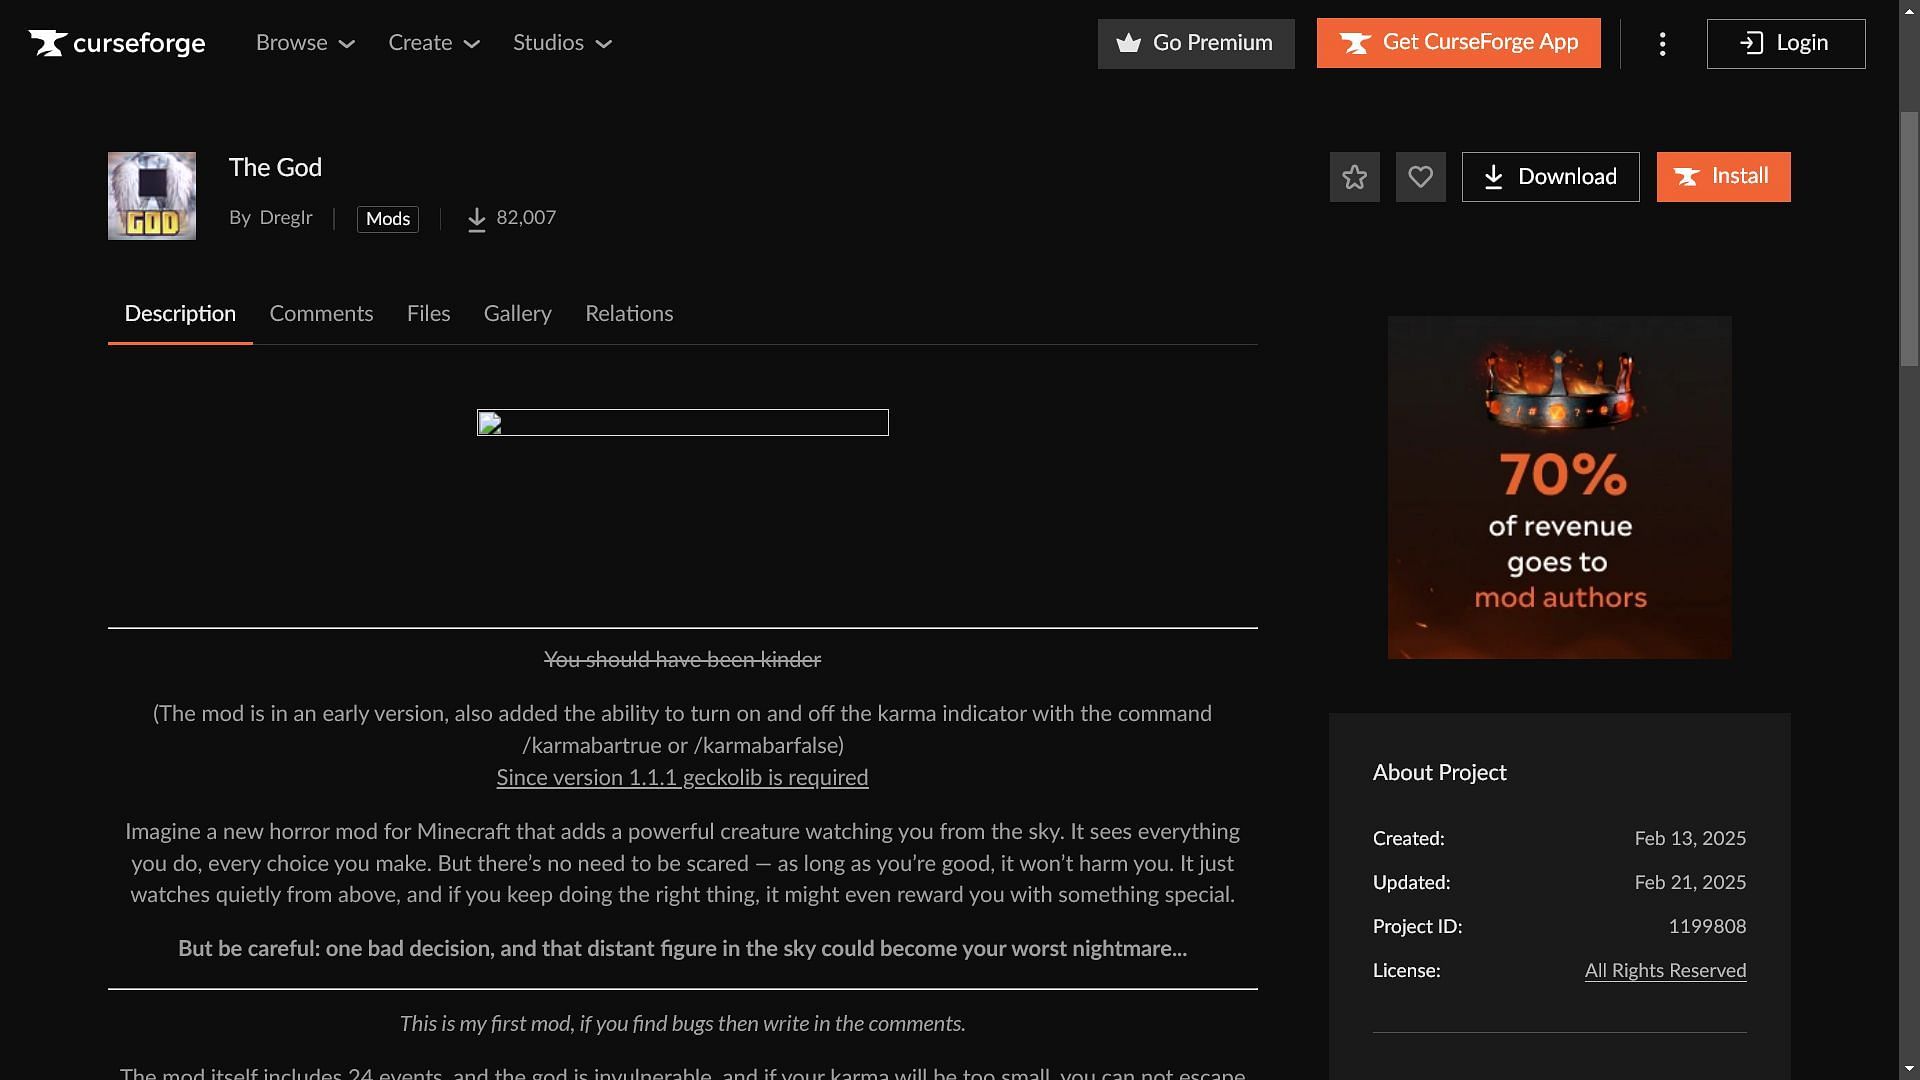Click the CurseForge logo icon top left

pyautogui.click(x=44, y=42)
